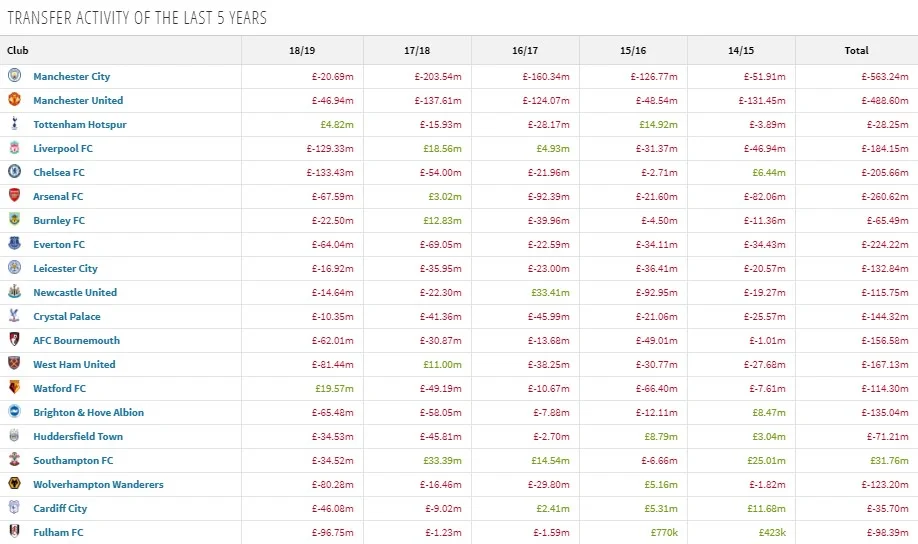Click the Club column header
Viewport: 918px width, 544px height.
(18, 50)
